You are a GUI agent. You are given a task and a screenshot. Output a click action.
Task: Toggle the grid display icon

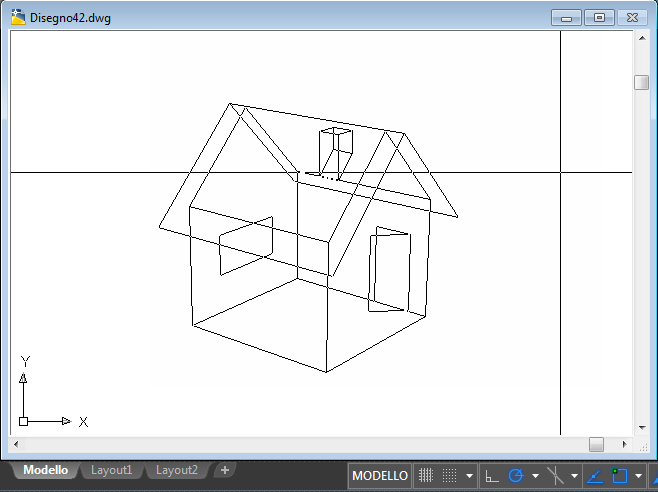click(x=426, y=476)
